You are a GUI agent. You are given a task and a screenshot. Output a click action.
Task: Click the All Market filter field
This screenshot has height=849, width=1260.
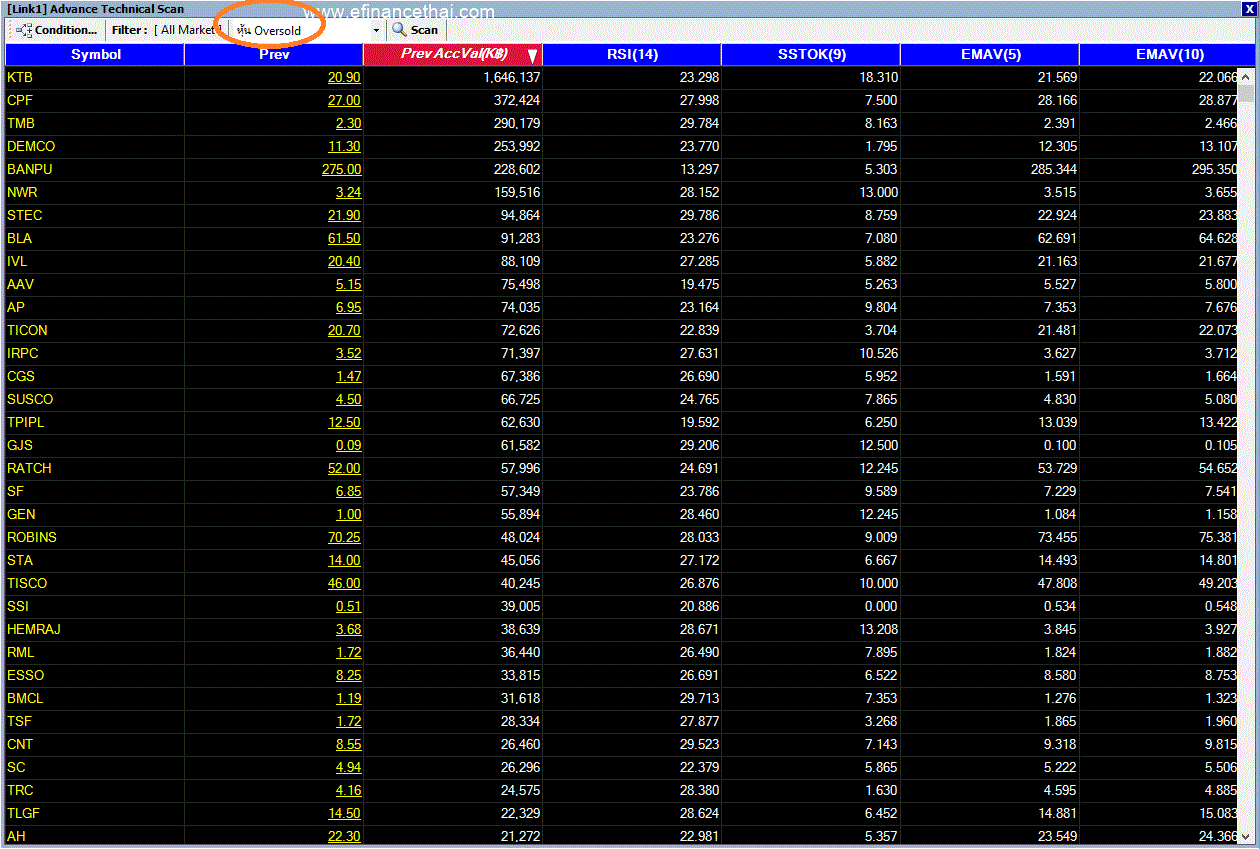tap(187, 30)
